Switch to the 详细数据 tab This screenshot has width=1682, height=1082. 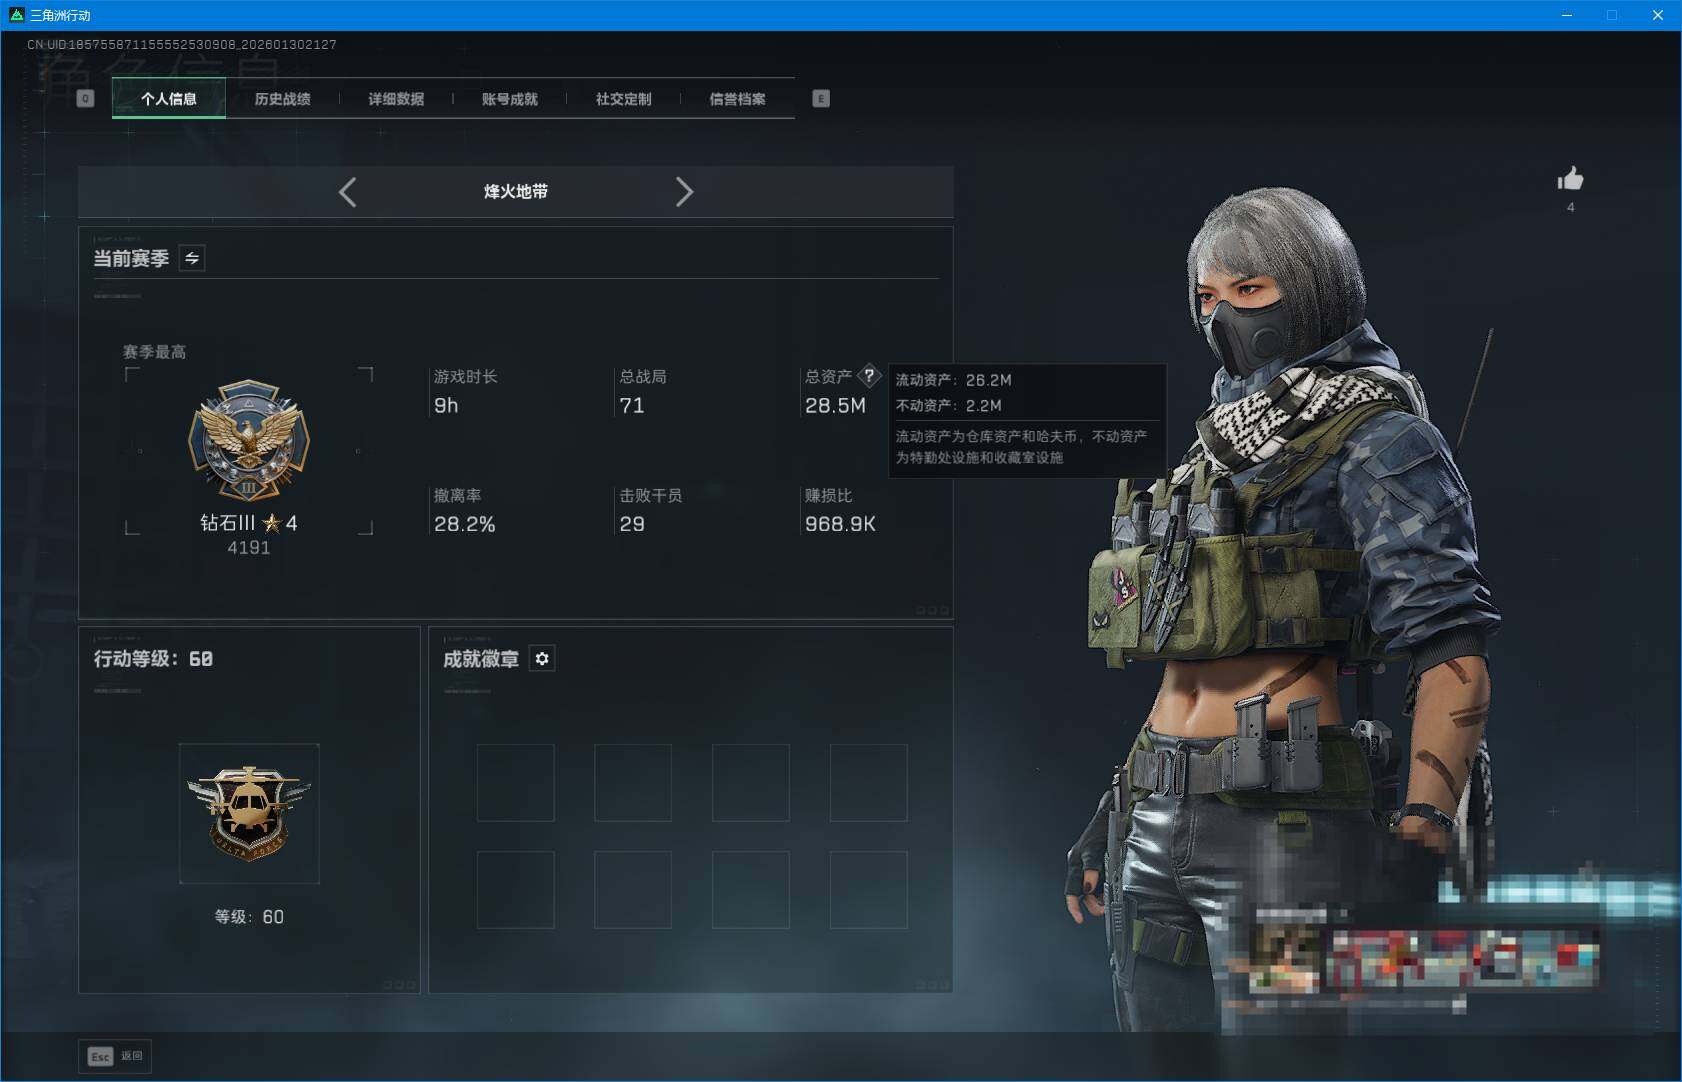point(396,99)
